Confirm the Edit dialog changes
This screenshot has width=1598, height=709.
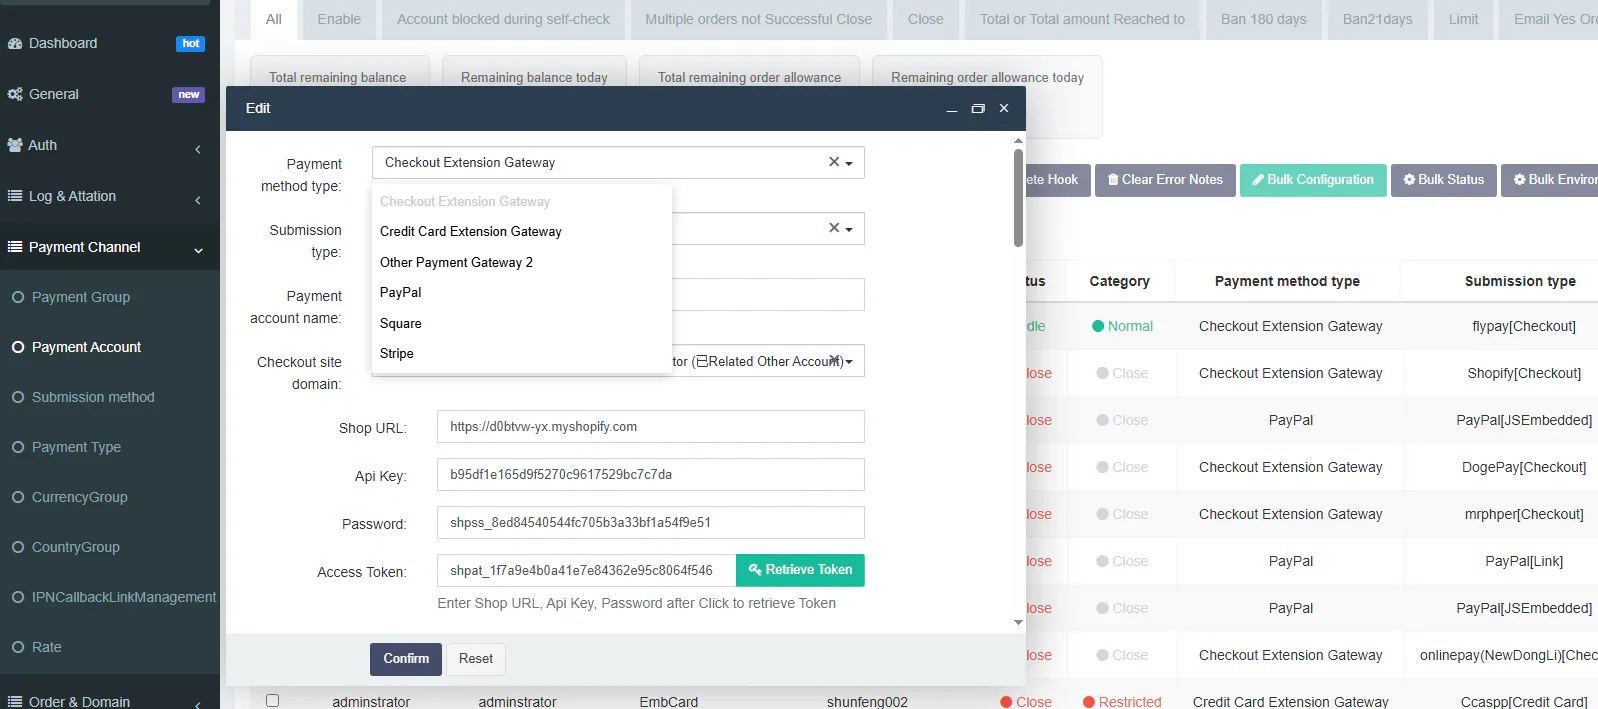point(406,659)
